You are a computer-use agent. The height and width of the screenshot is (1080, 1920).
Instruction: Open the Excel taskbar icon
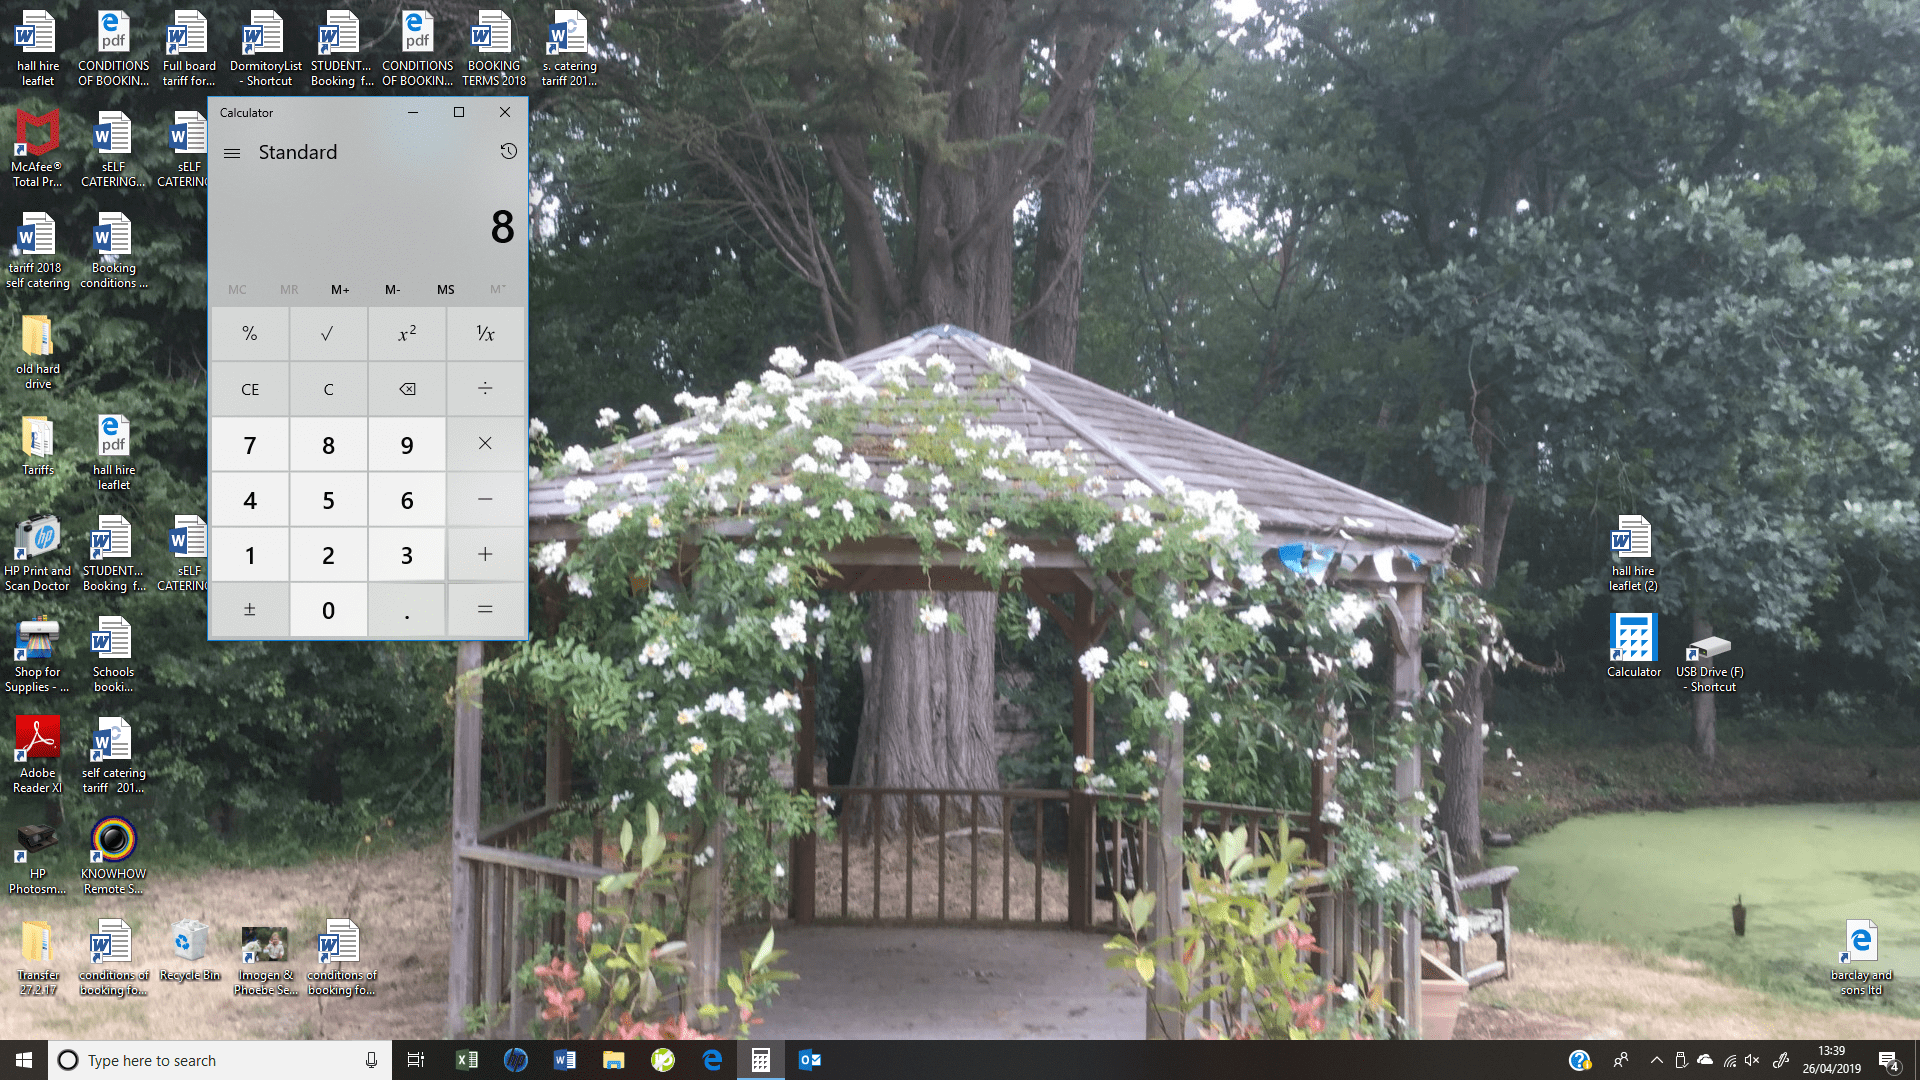tap(467, 1060)
